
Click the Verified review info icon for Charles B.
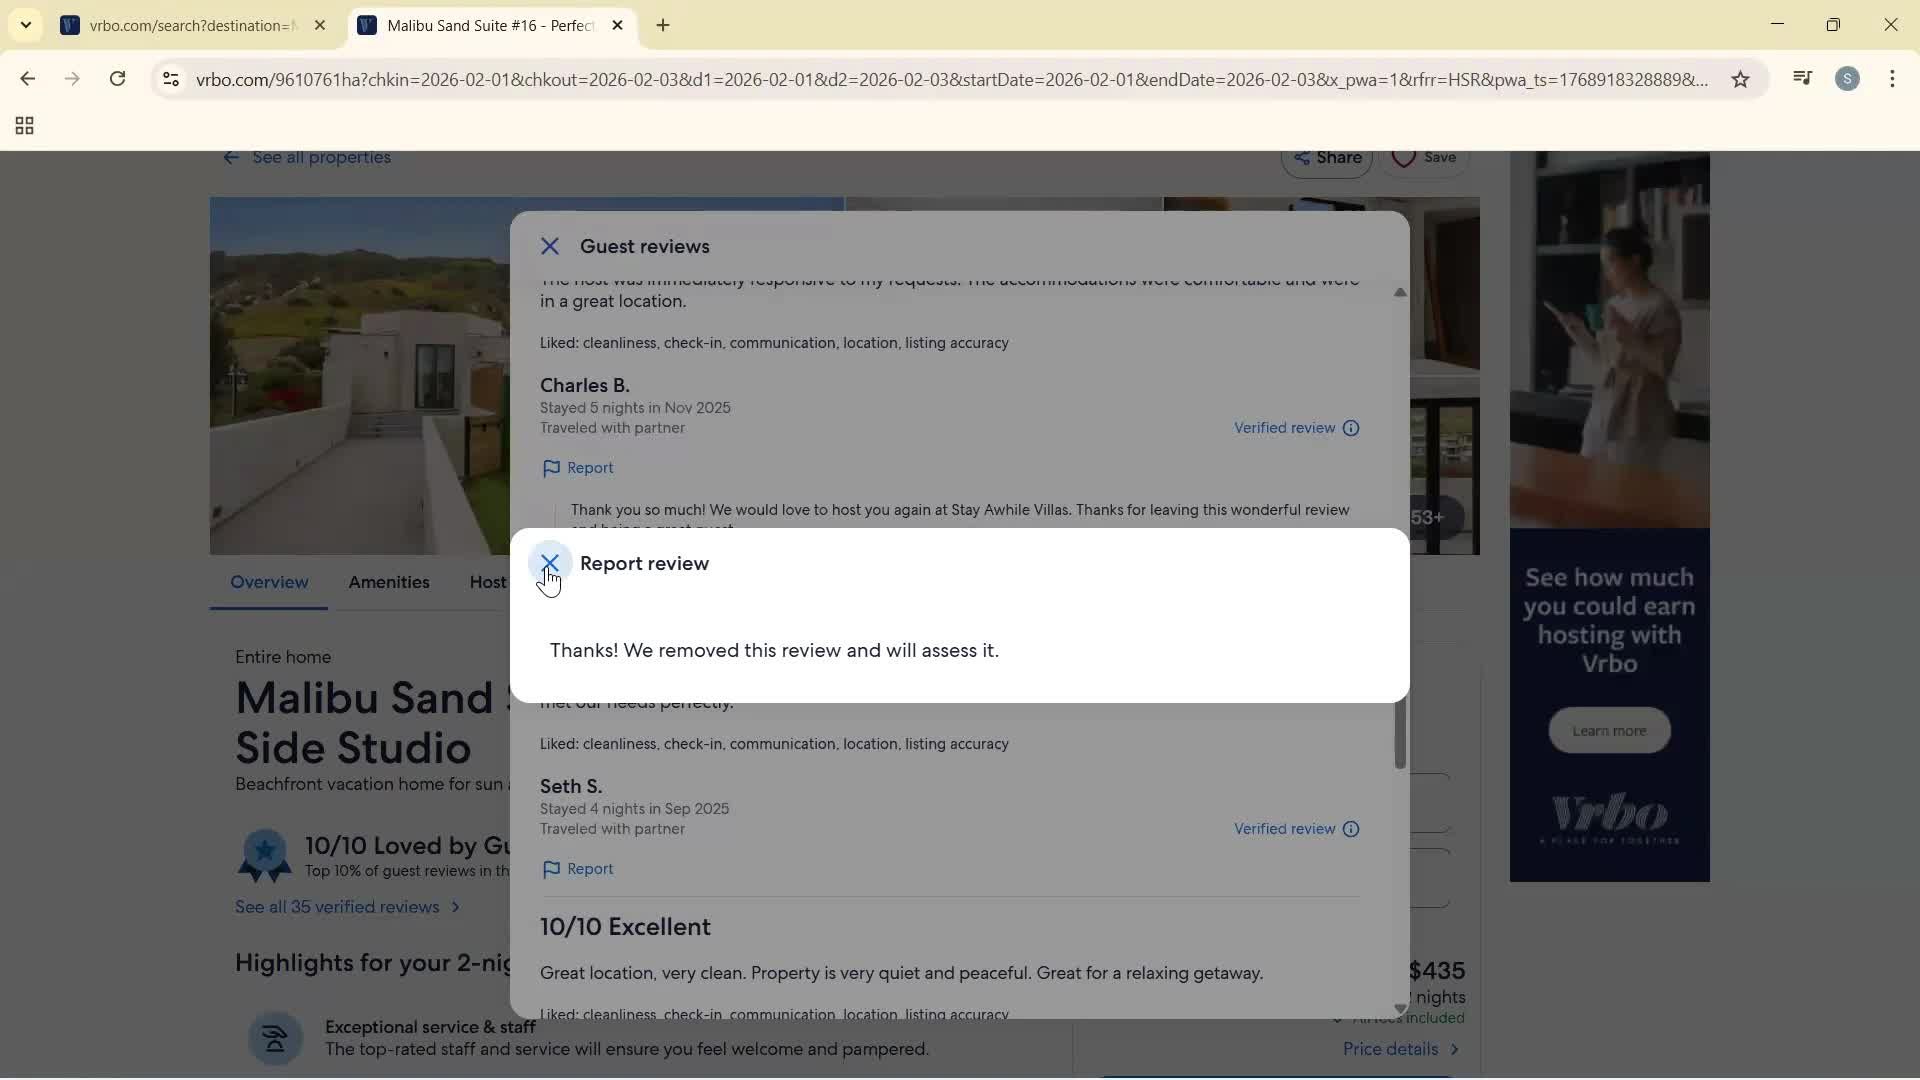click(x=1352, y=428)
